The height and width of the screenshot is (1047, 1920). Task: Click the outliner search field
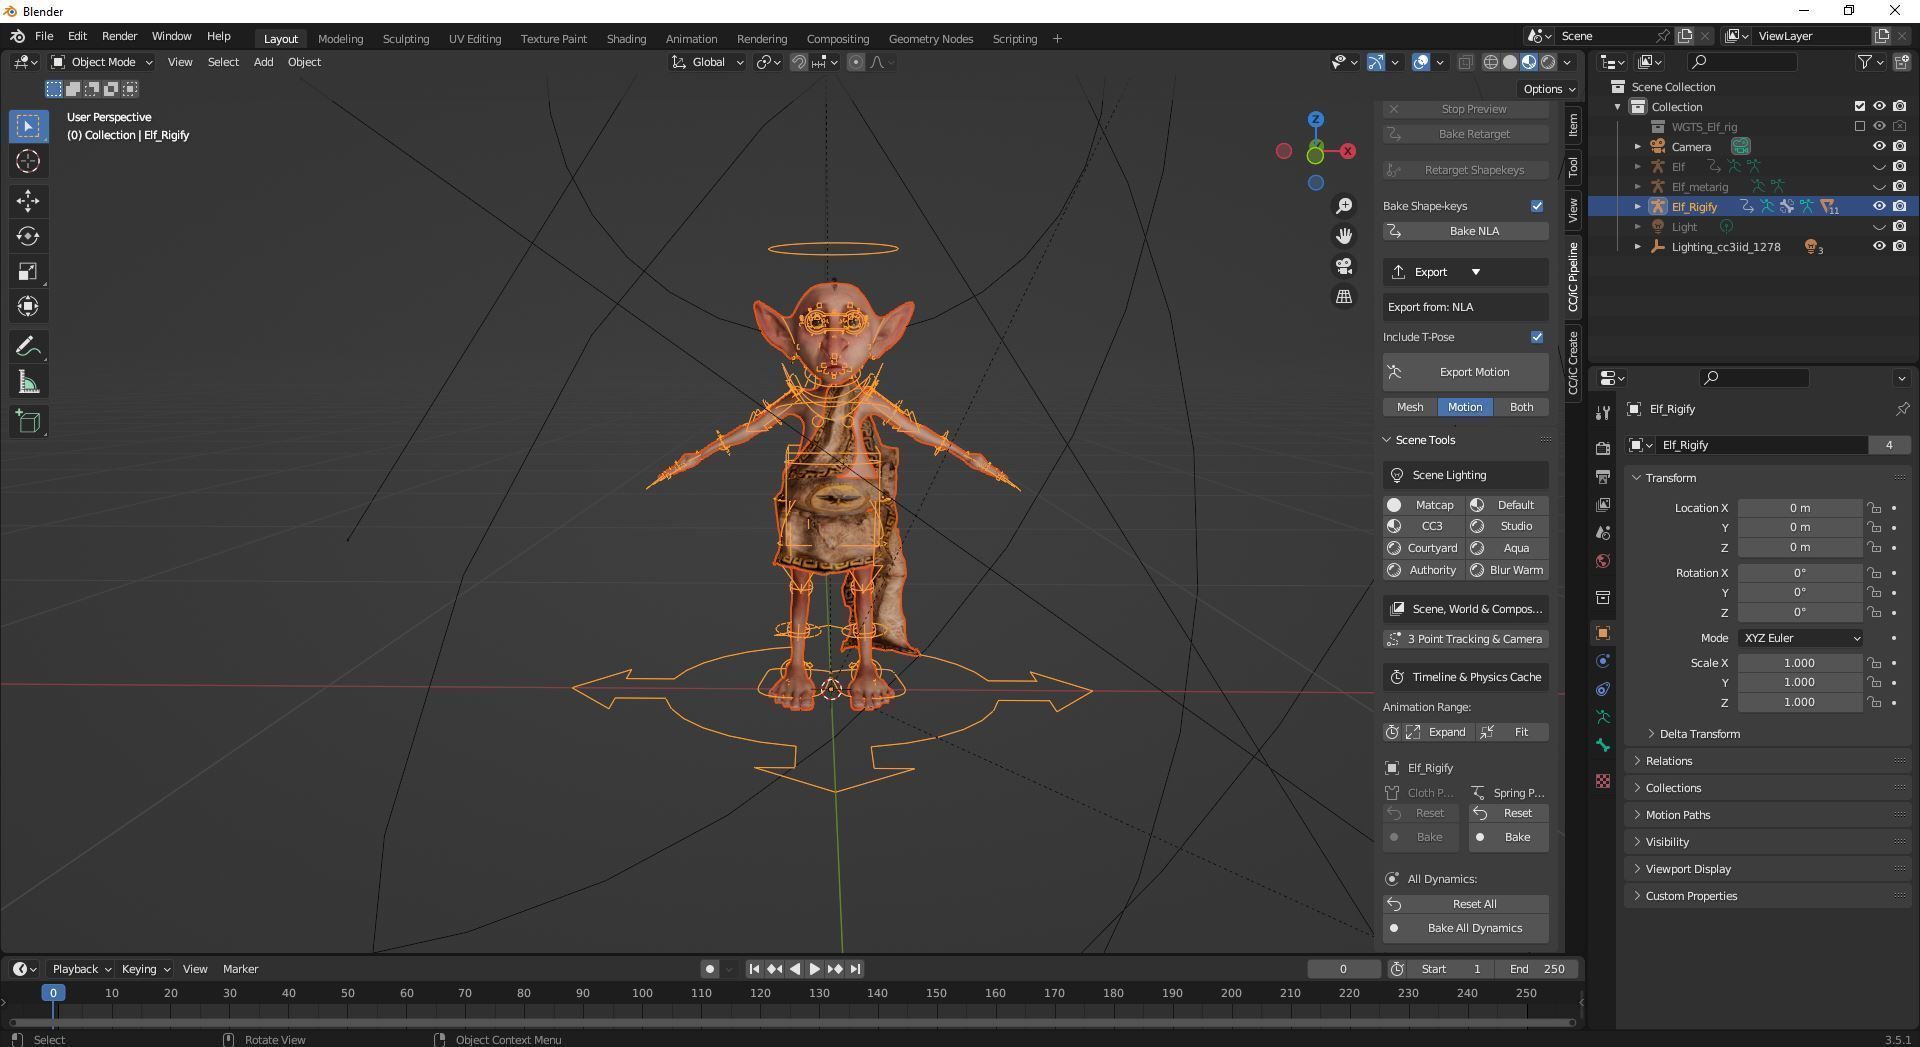(1740, 62)
